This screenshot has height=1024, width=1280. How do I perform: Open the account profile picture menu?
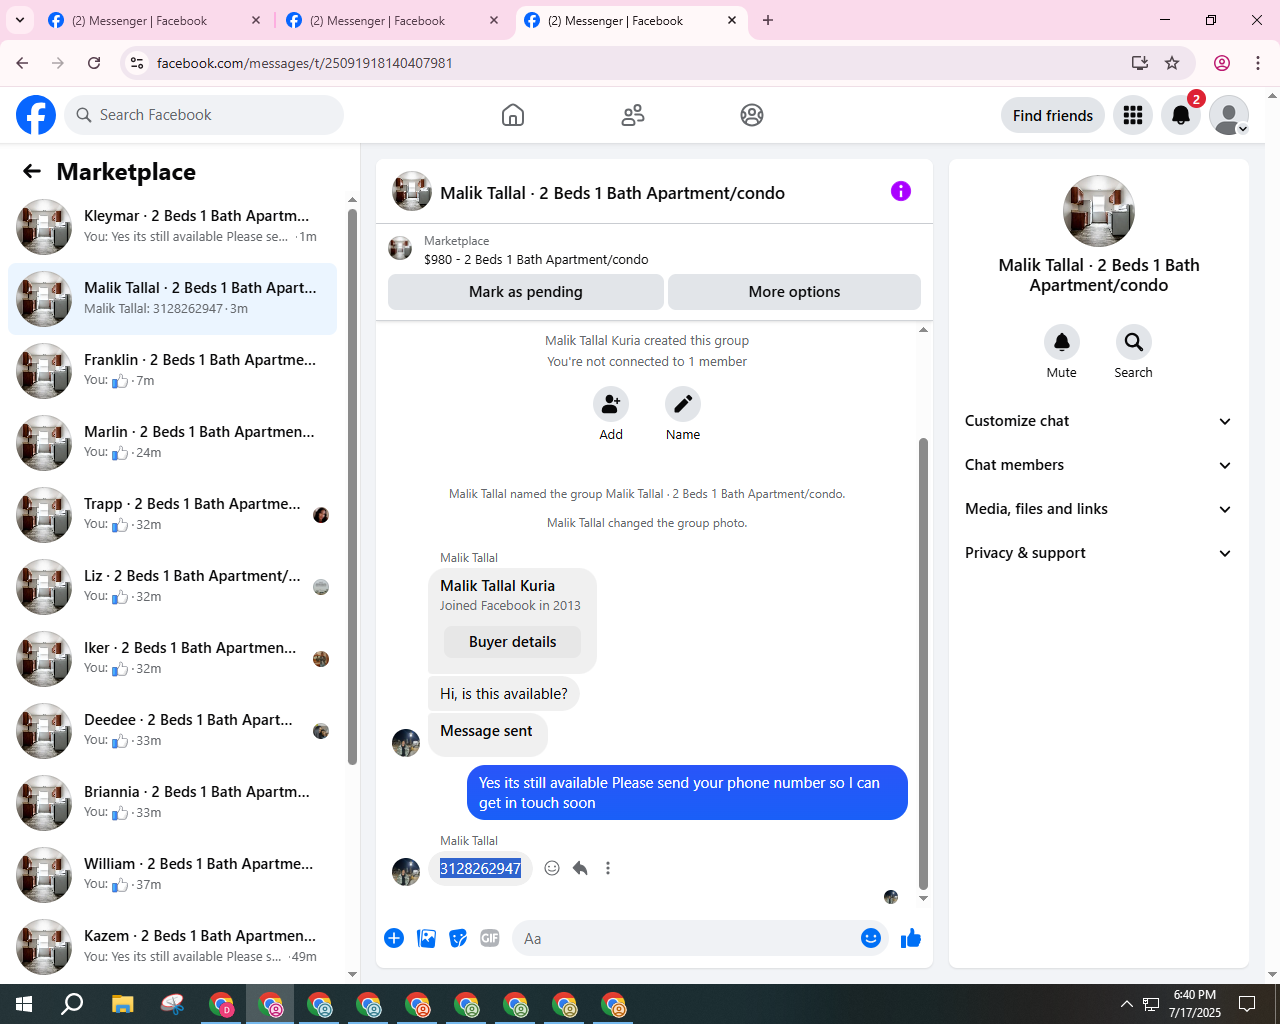click(x=1229, y=115)
